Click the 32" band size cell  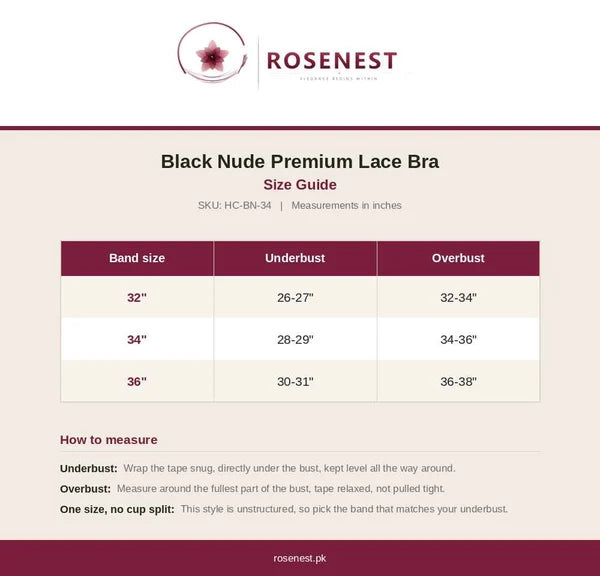click(137, 297)
